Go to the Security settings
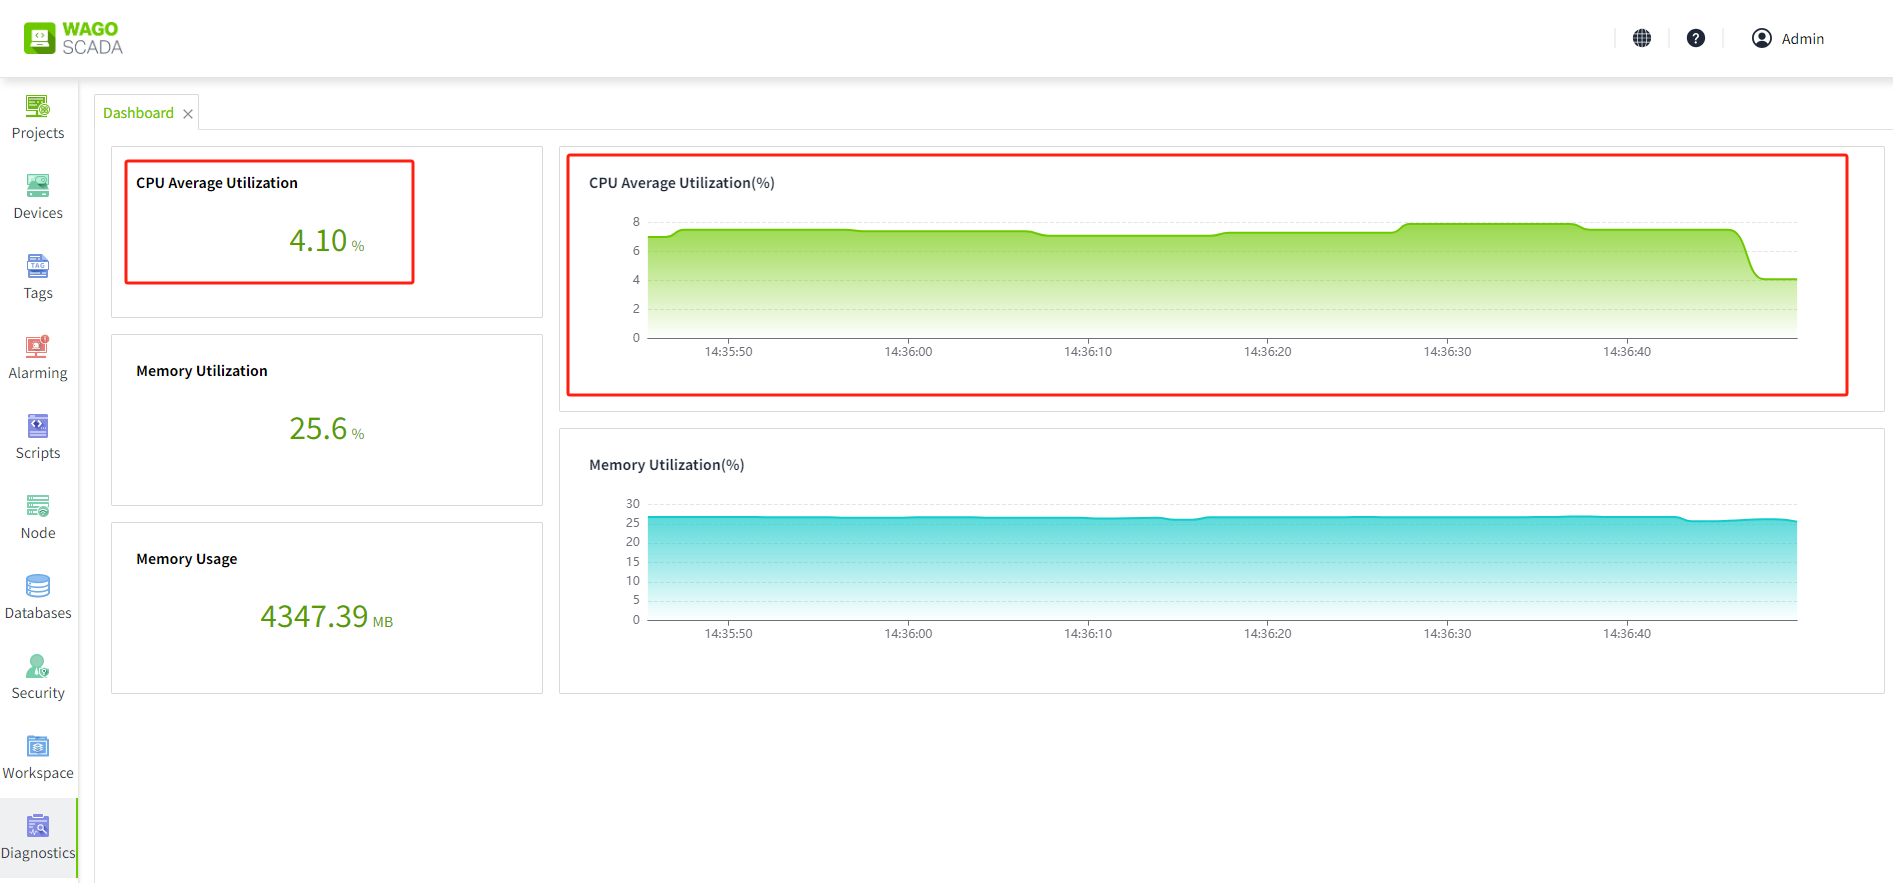This screenshot has width=1893, height=883. (x=38, y=677)
